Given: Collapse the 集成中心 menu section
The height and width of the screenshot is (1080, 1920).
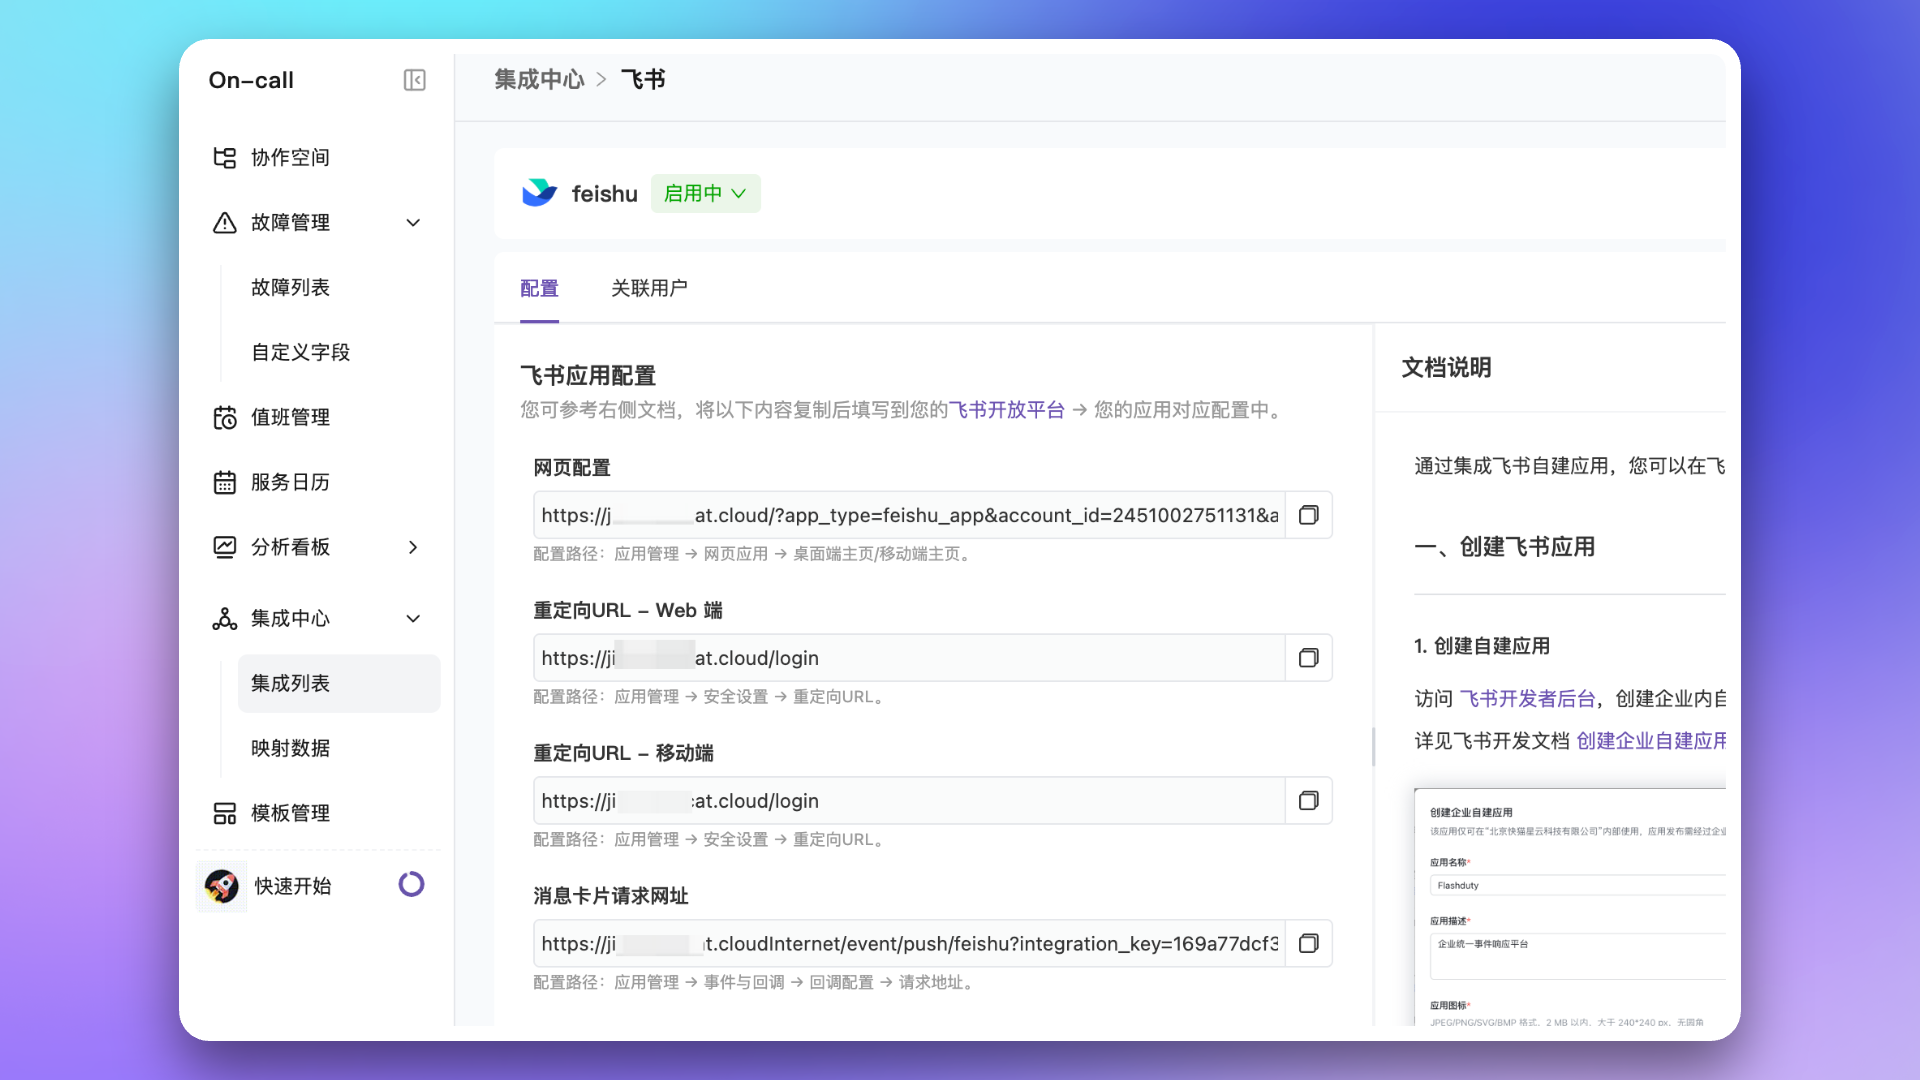Looking at the screenshot, I should tap(413, 618).
